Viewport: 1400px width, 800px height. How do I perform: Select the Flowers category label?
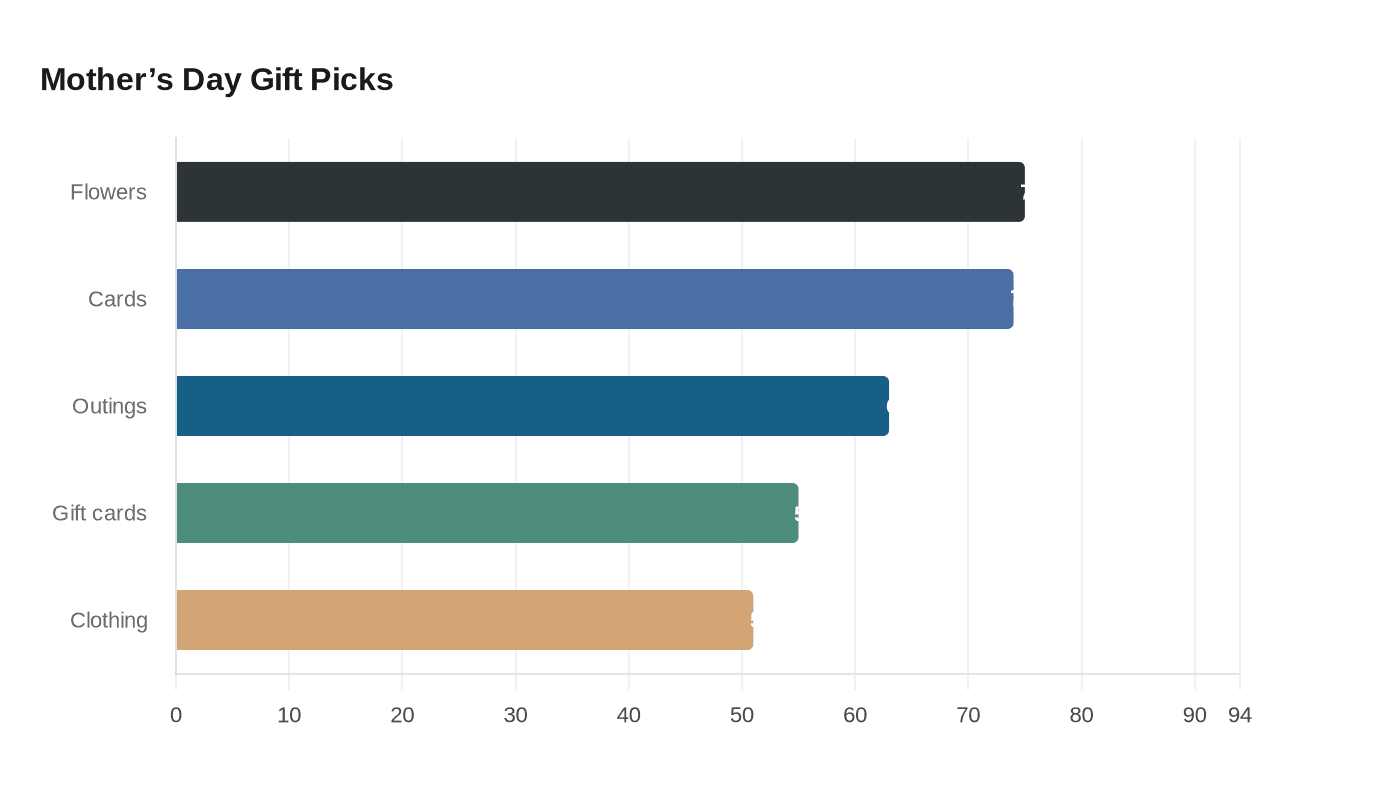tap(108, 192)
